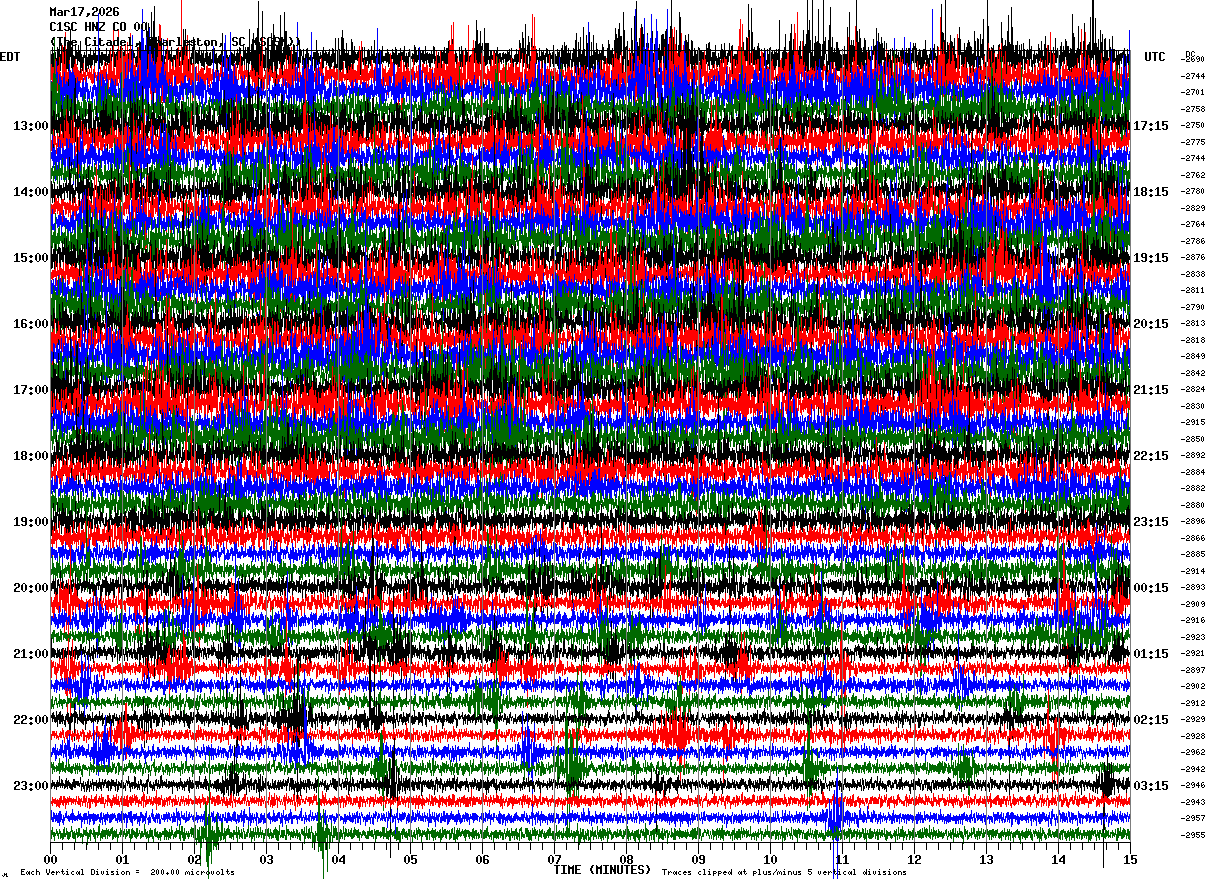Click minute 05 on the time axis
This screenshot has height=886, width=1210.
[x=410, y=860]
